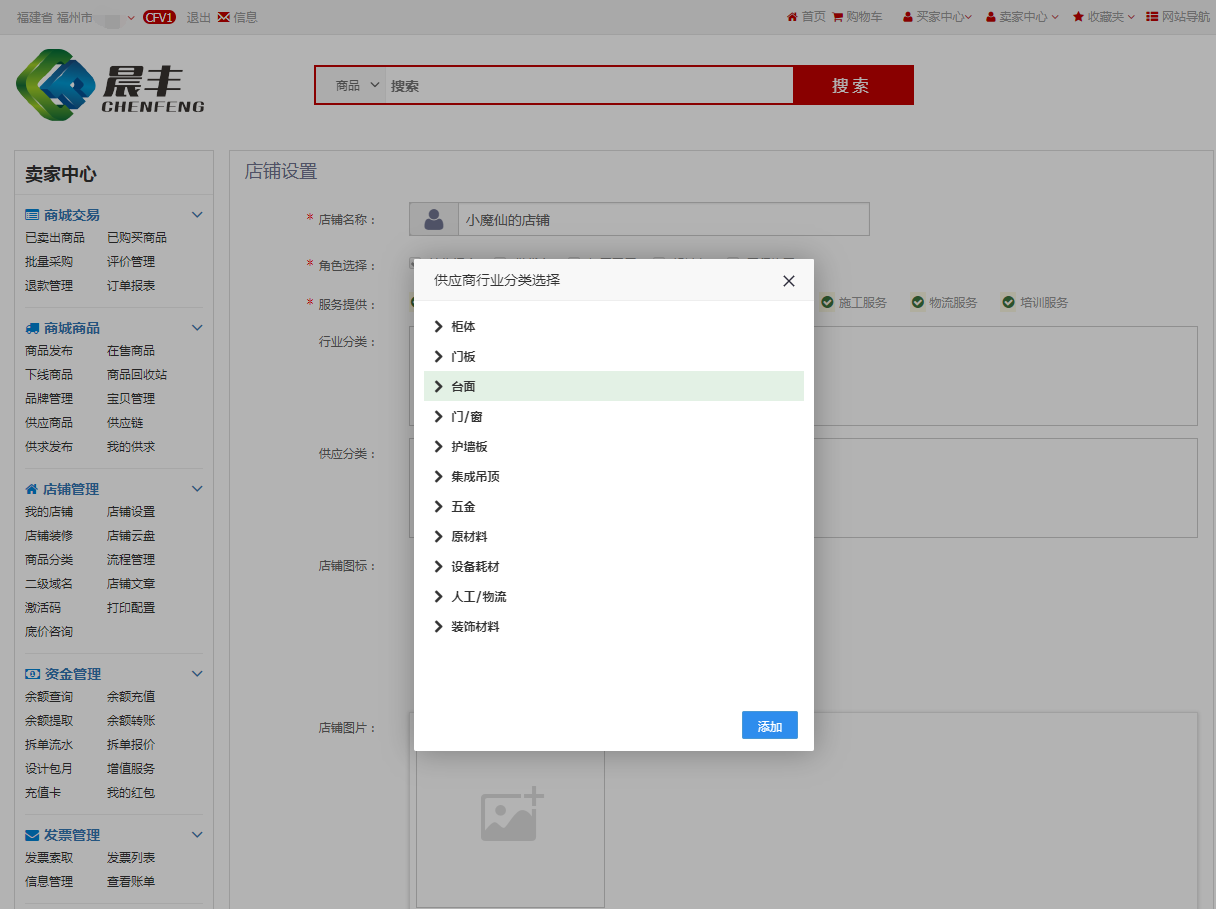Open the 买家中心 top menu
The image size is (1216, 909).
point(939,17)
